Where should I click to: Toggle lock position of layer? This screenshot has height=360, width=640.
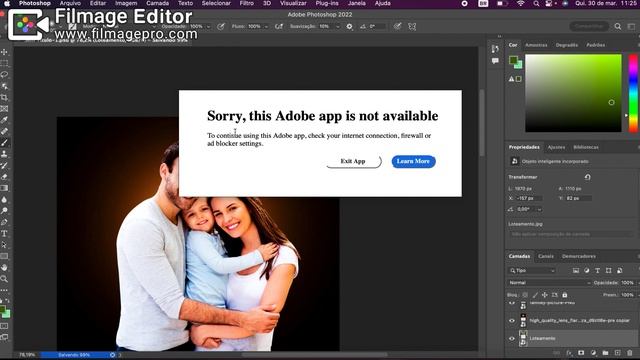(x=544, y=295)
